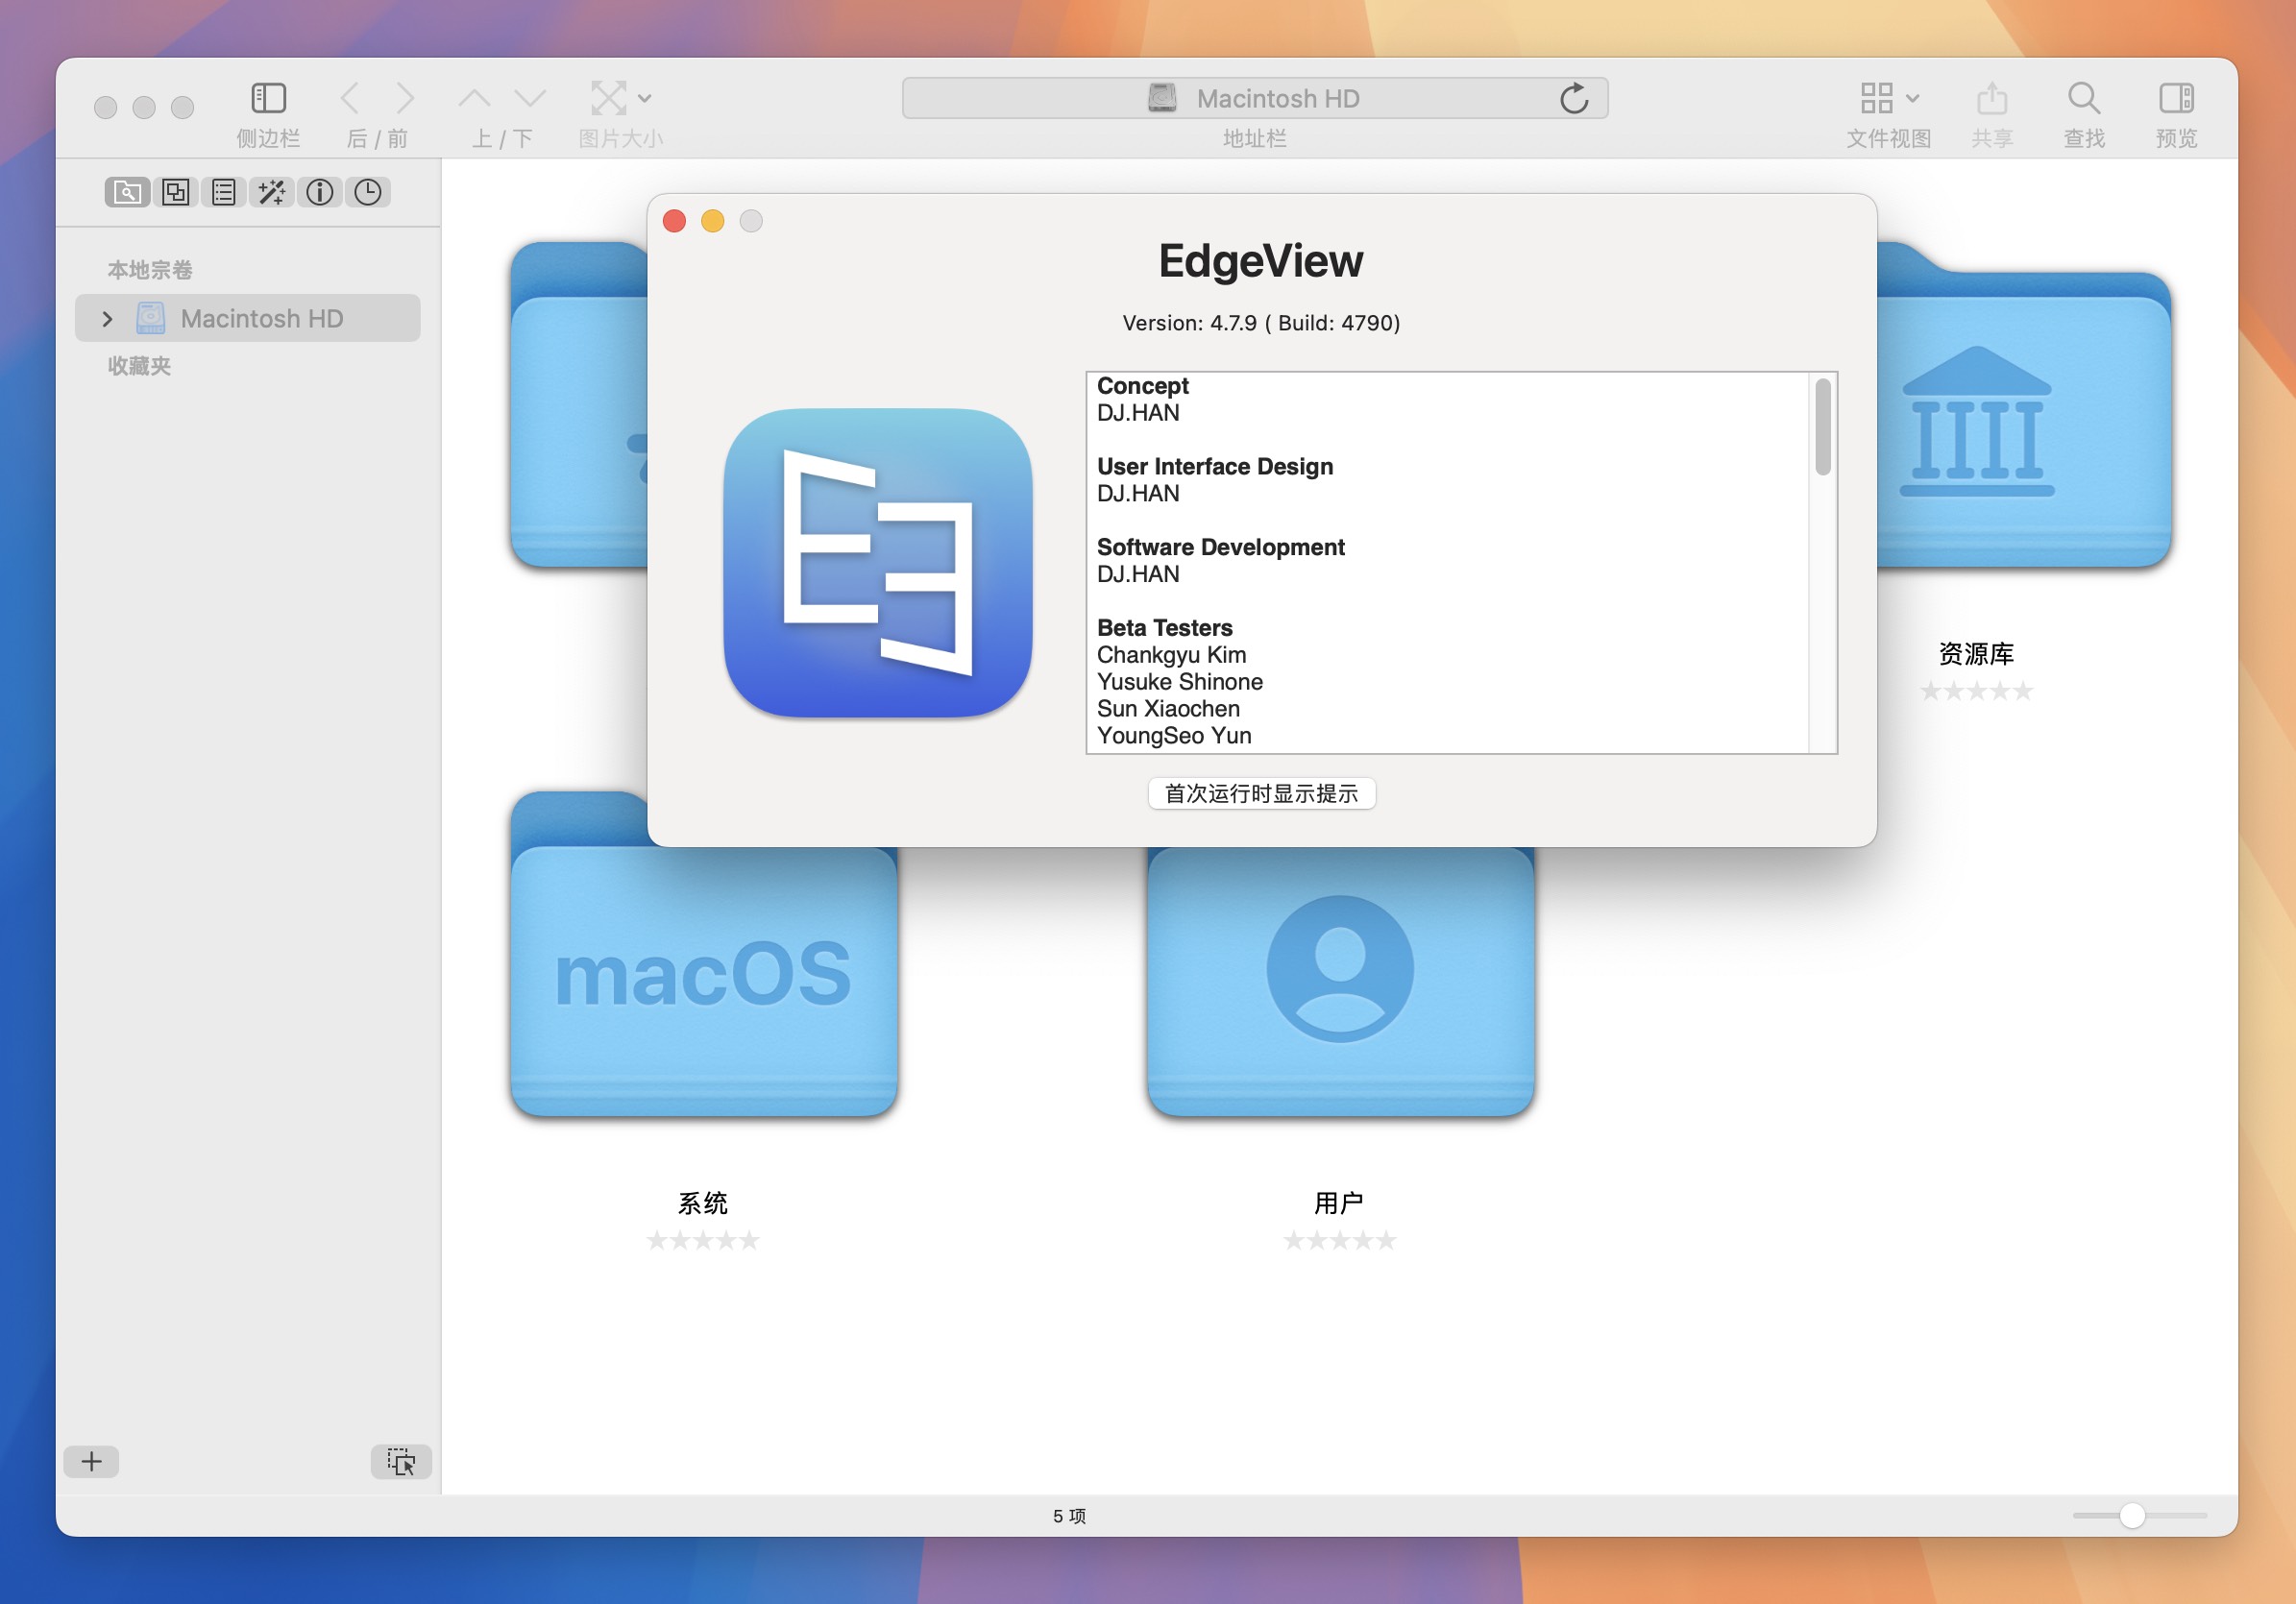Click the 用户 folder name label
This screenshot has width=2296, height=1604.
1339,1203
